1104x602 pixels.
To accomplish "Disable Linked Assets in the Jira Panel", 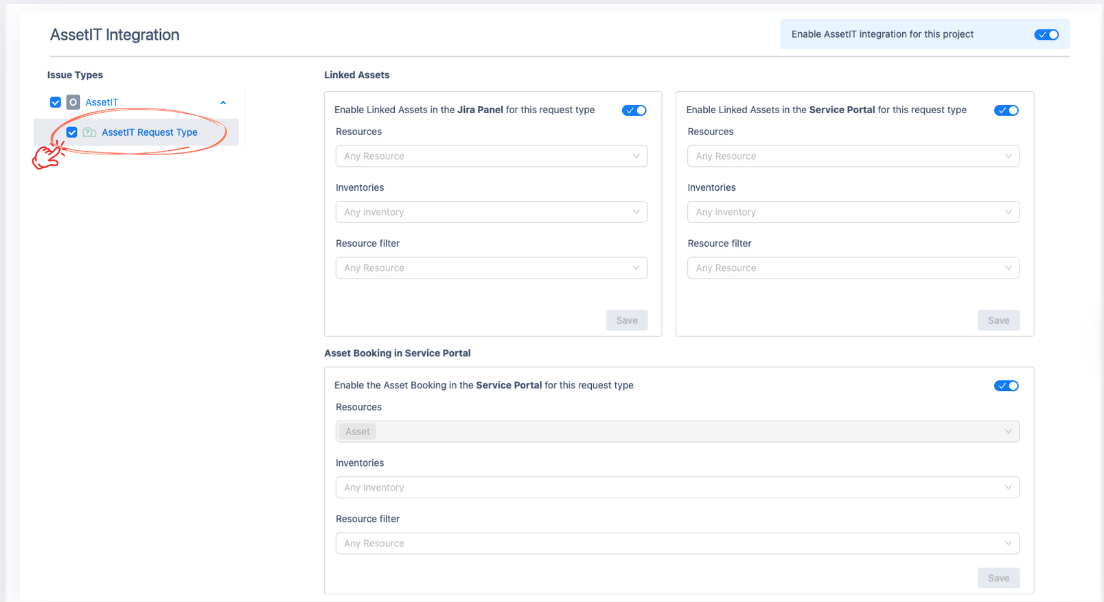I will click(634, 110).
